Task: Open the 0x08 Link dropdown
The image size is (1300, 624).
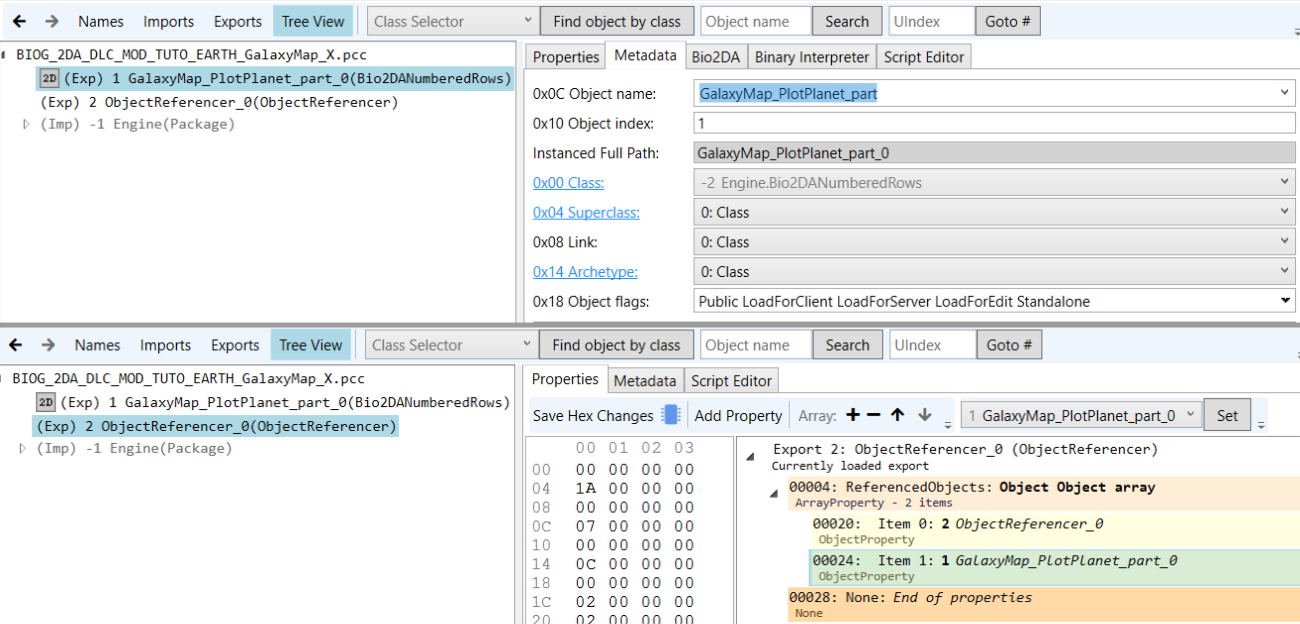Action: click(x=994, y=242)
